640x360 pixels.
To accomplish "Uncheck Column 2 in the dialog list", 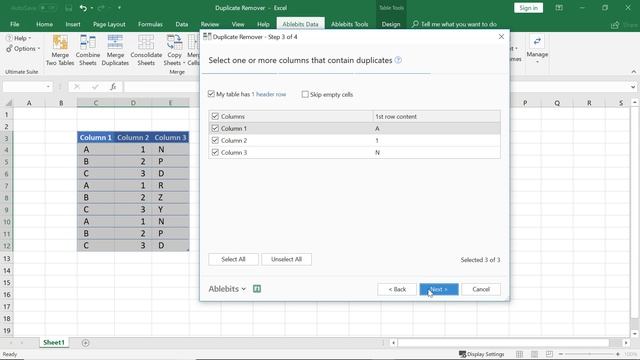I will [215, 140].
